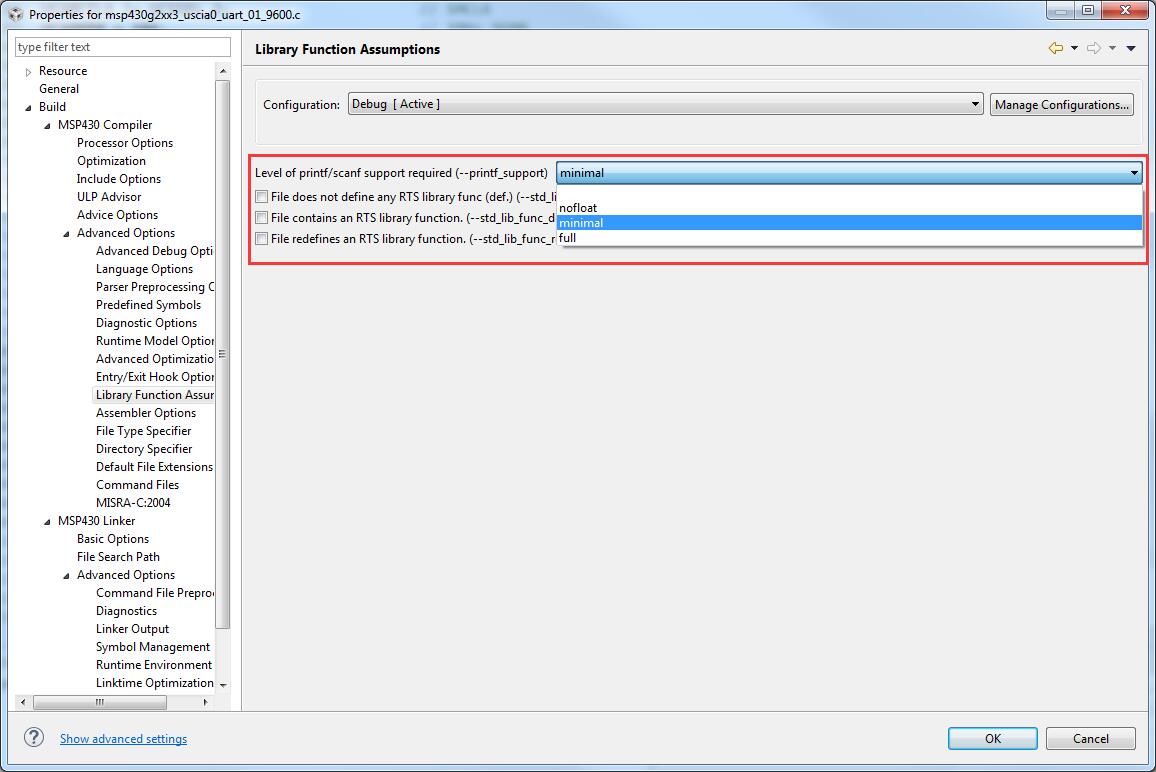Collapse linker Advanced Options node
1156x772 pixels.
point(66,576)
